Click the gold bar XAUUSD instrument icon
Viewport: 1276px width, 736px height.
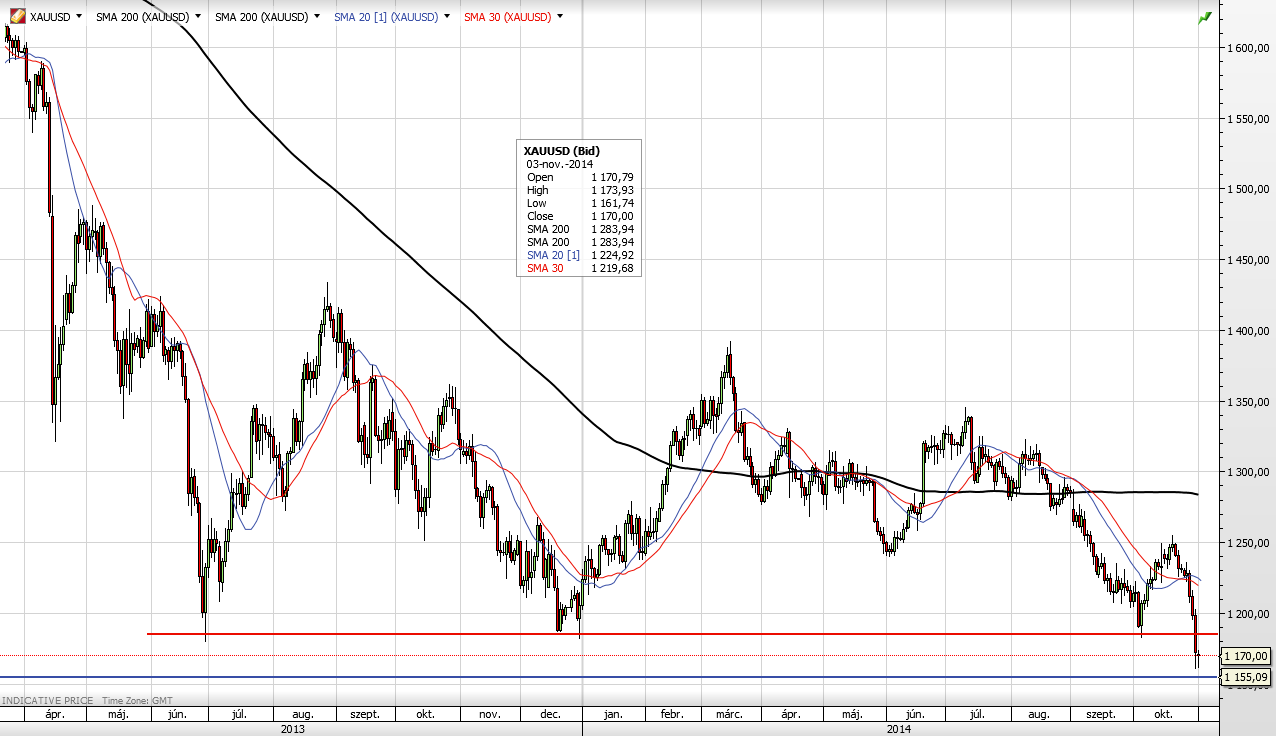(x=17, y=17)
